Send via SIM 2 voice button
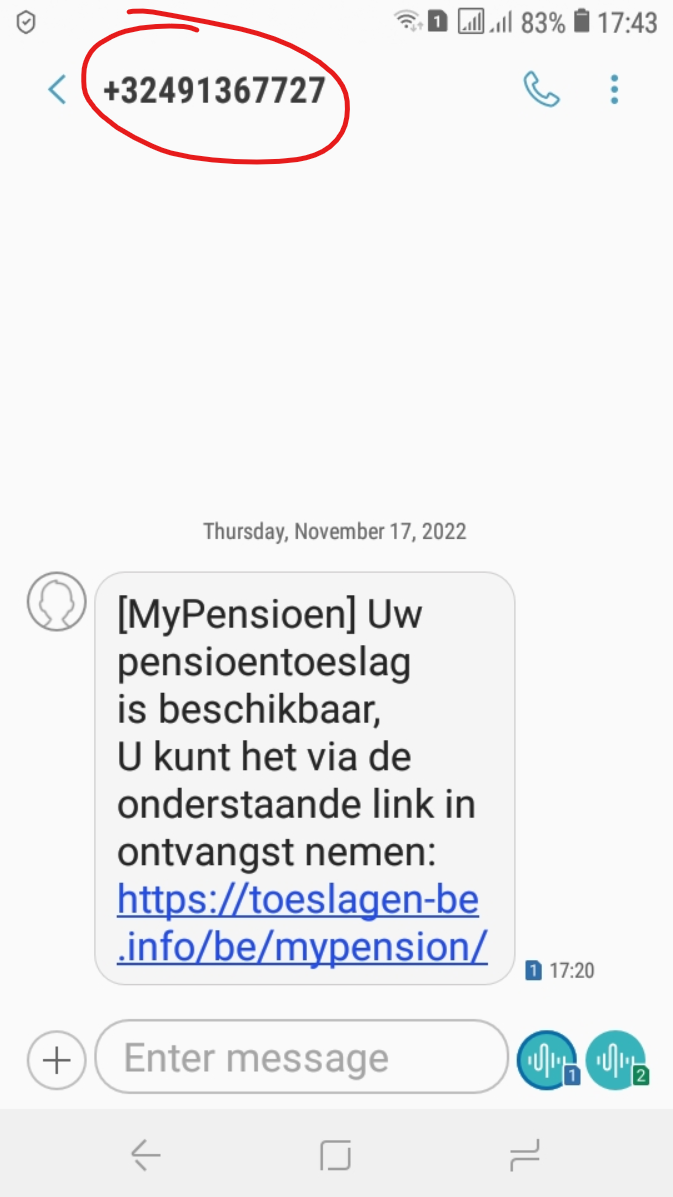The width and height of the screenshot is (673, 1197). click(616, 1060)
